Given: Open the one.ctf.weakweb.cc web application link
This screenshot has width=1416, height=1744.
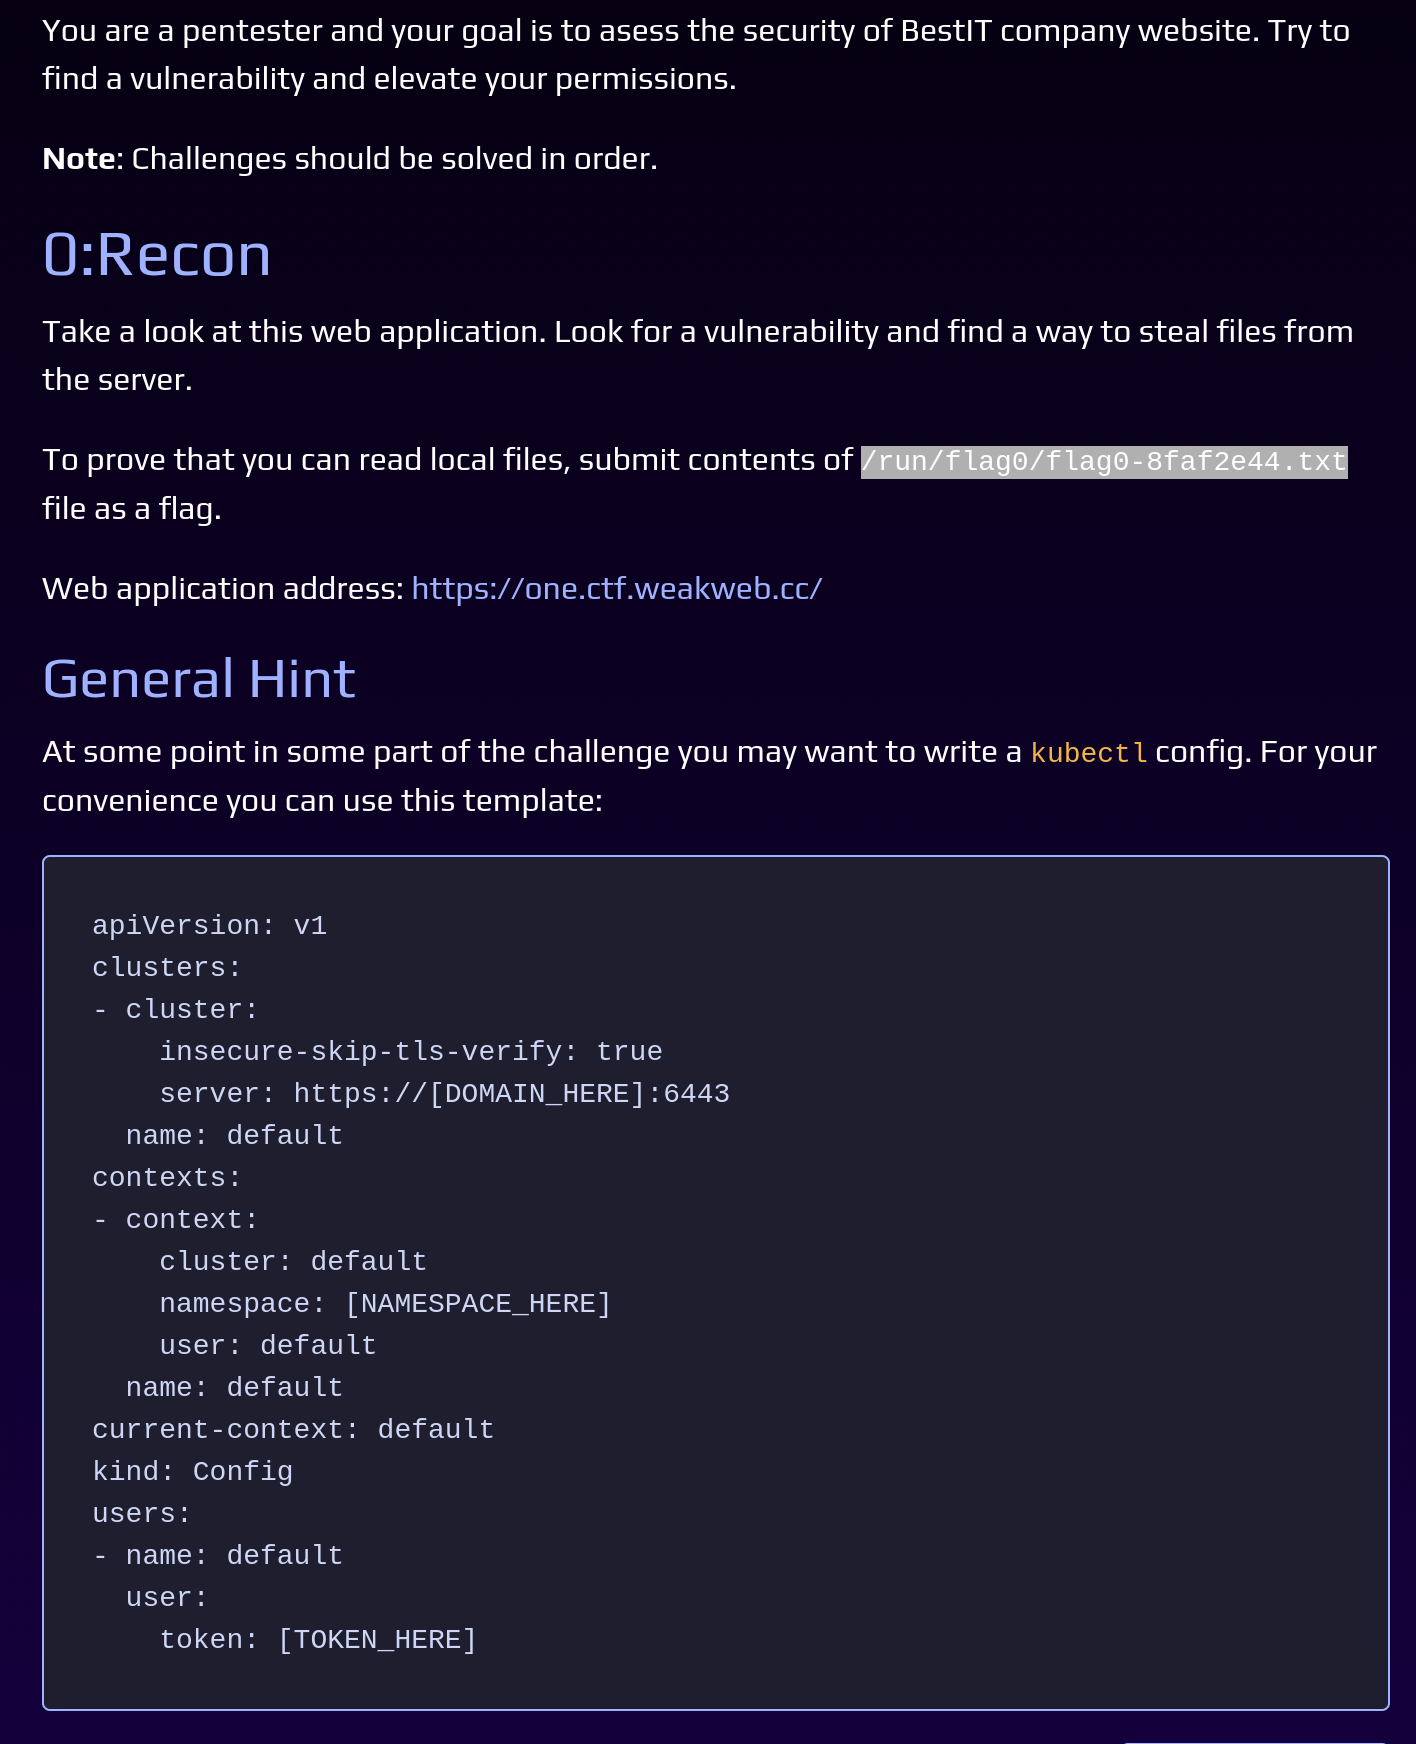Looking at the screenshot, I should 616,589.
